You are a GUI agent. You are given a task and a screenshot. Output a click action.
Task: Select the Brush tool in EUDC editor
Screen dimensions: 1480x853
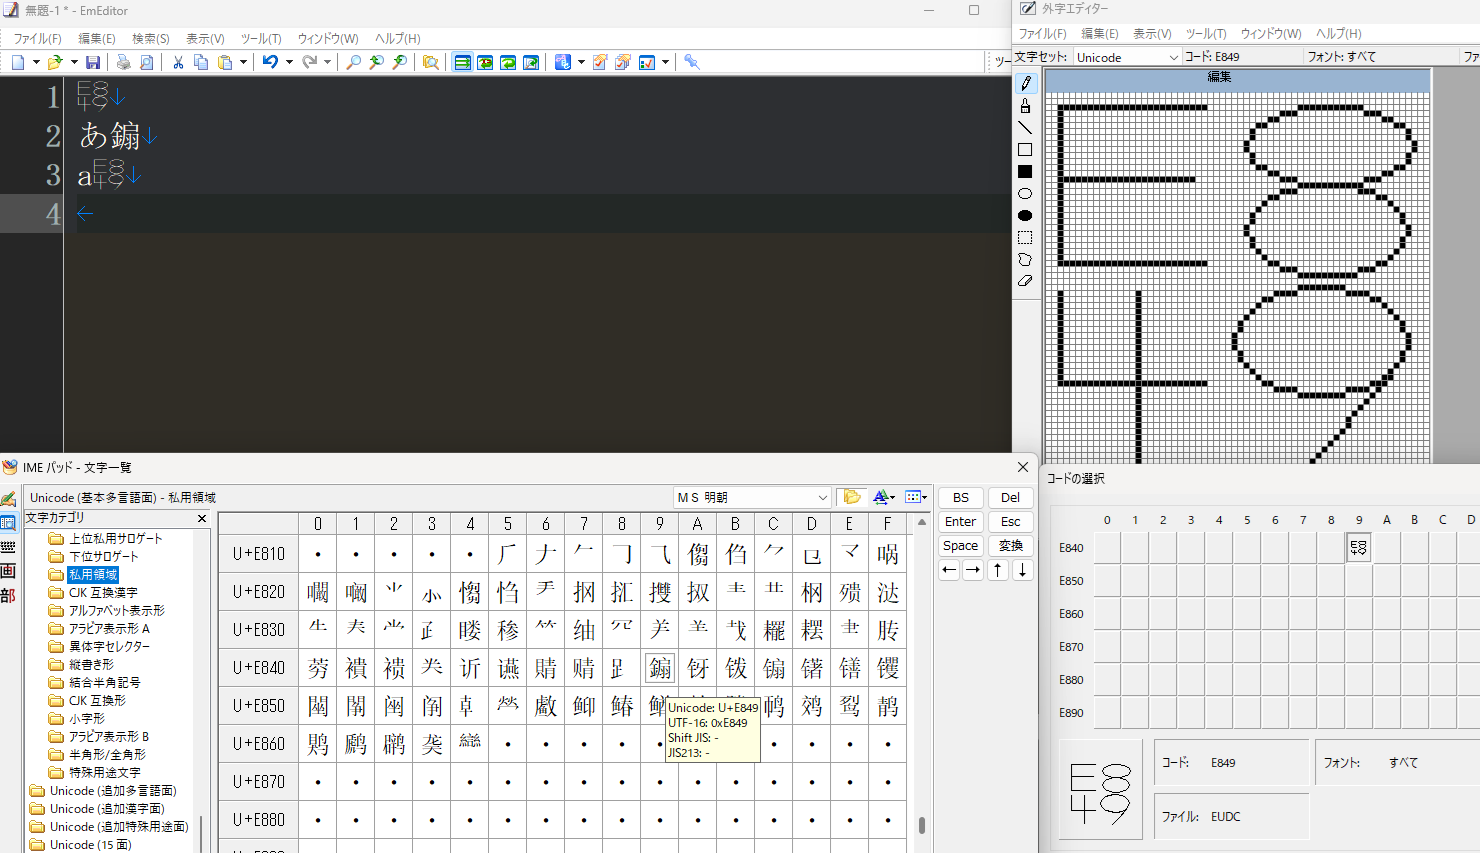[1025, 105]
